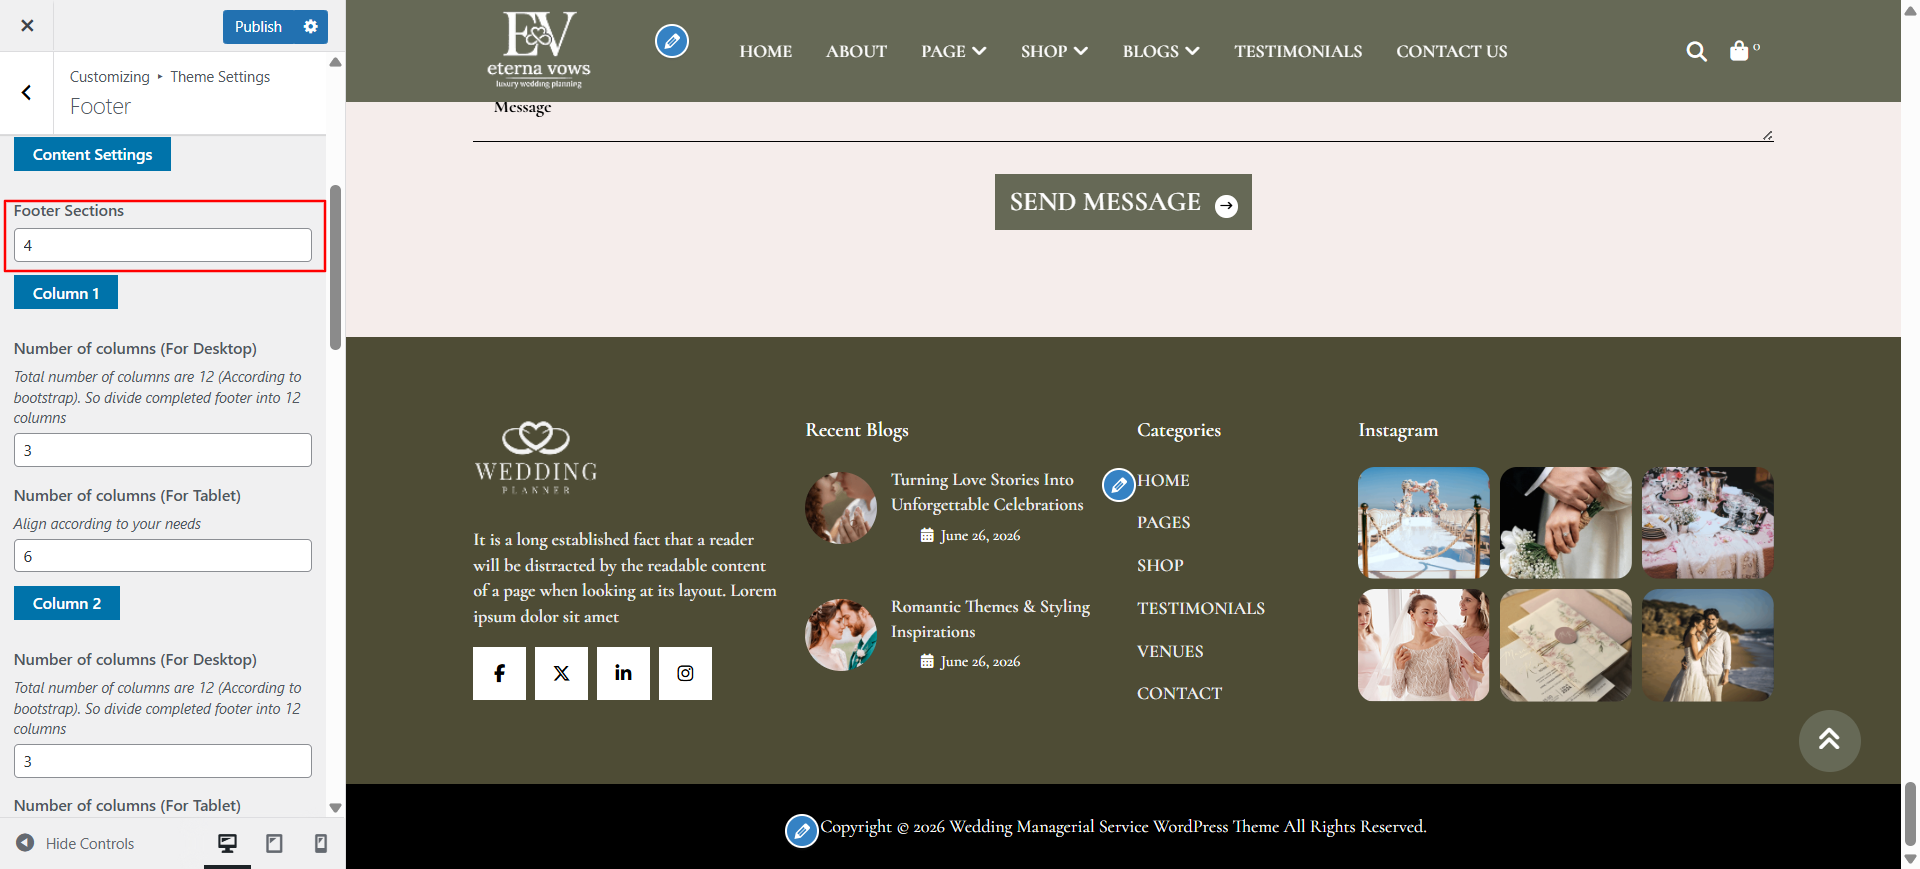Click the edit pencil beside footer HOME
Image resolution: width=1920 pixels, height=869 pixels.
point(1119,485)
